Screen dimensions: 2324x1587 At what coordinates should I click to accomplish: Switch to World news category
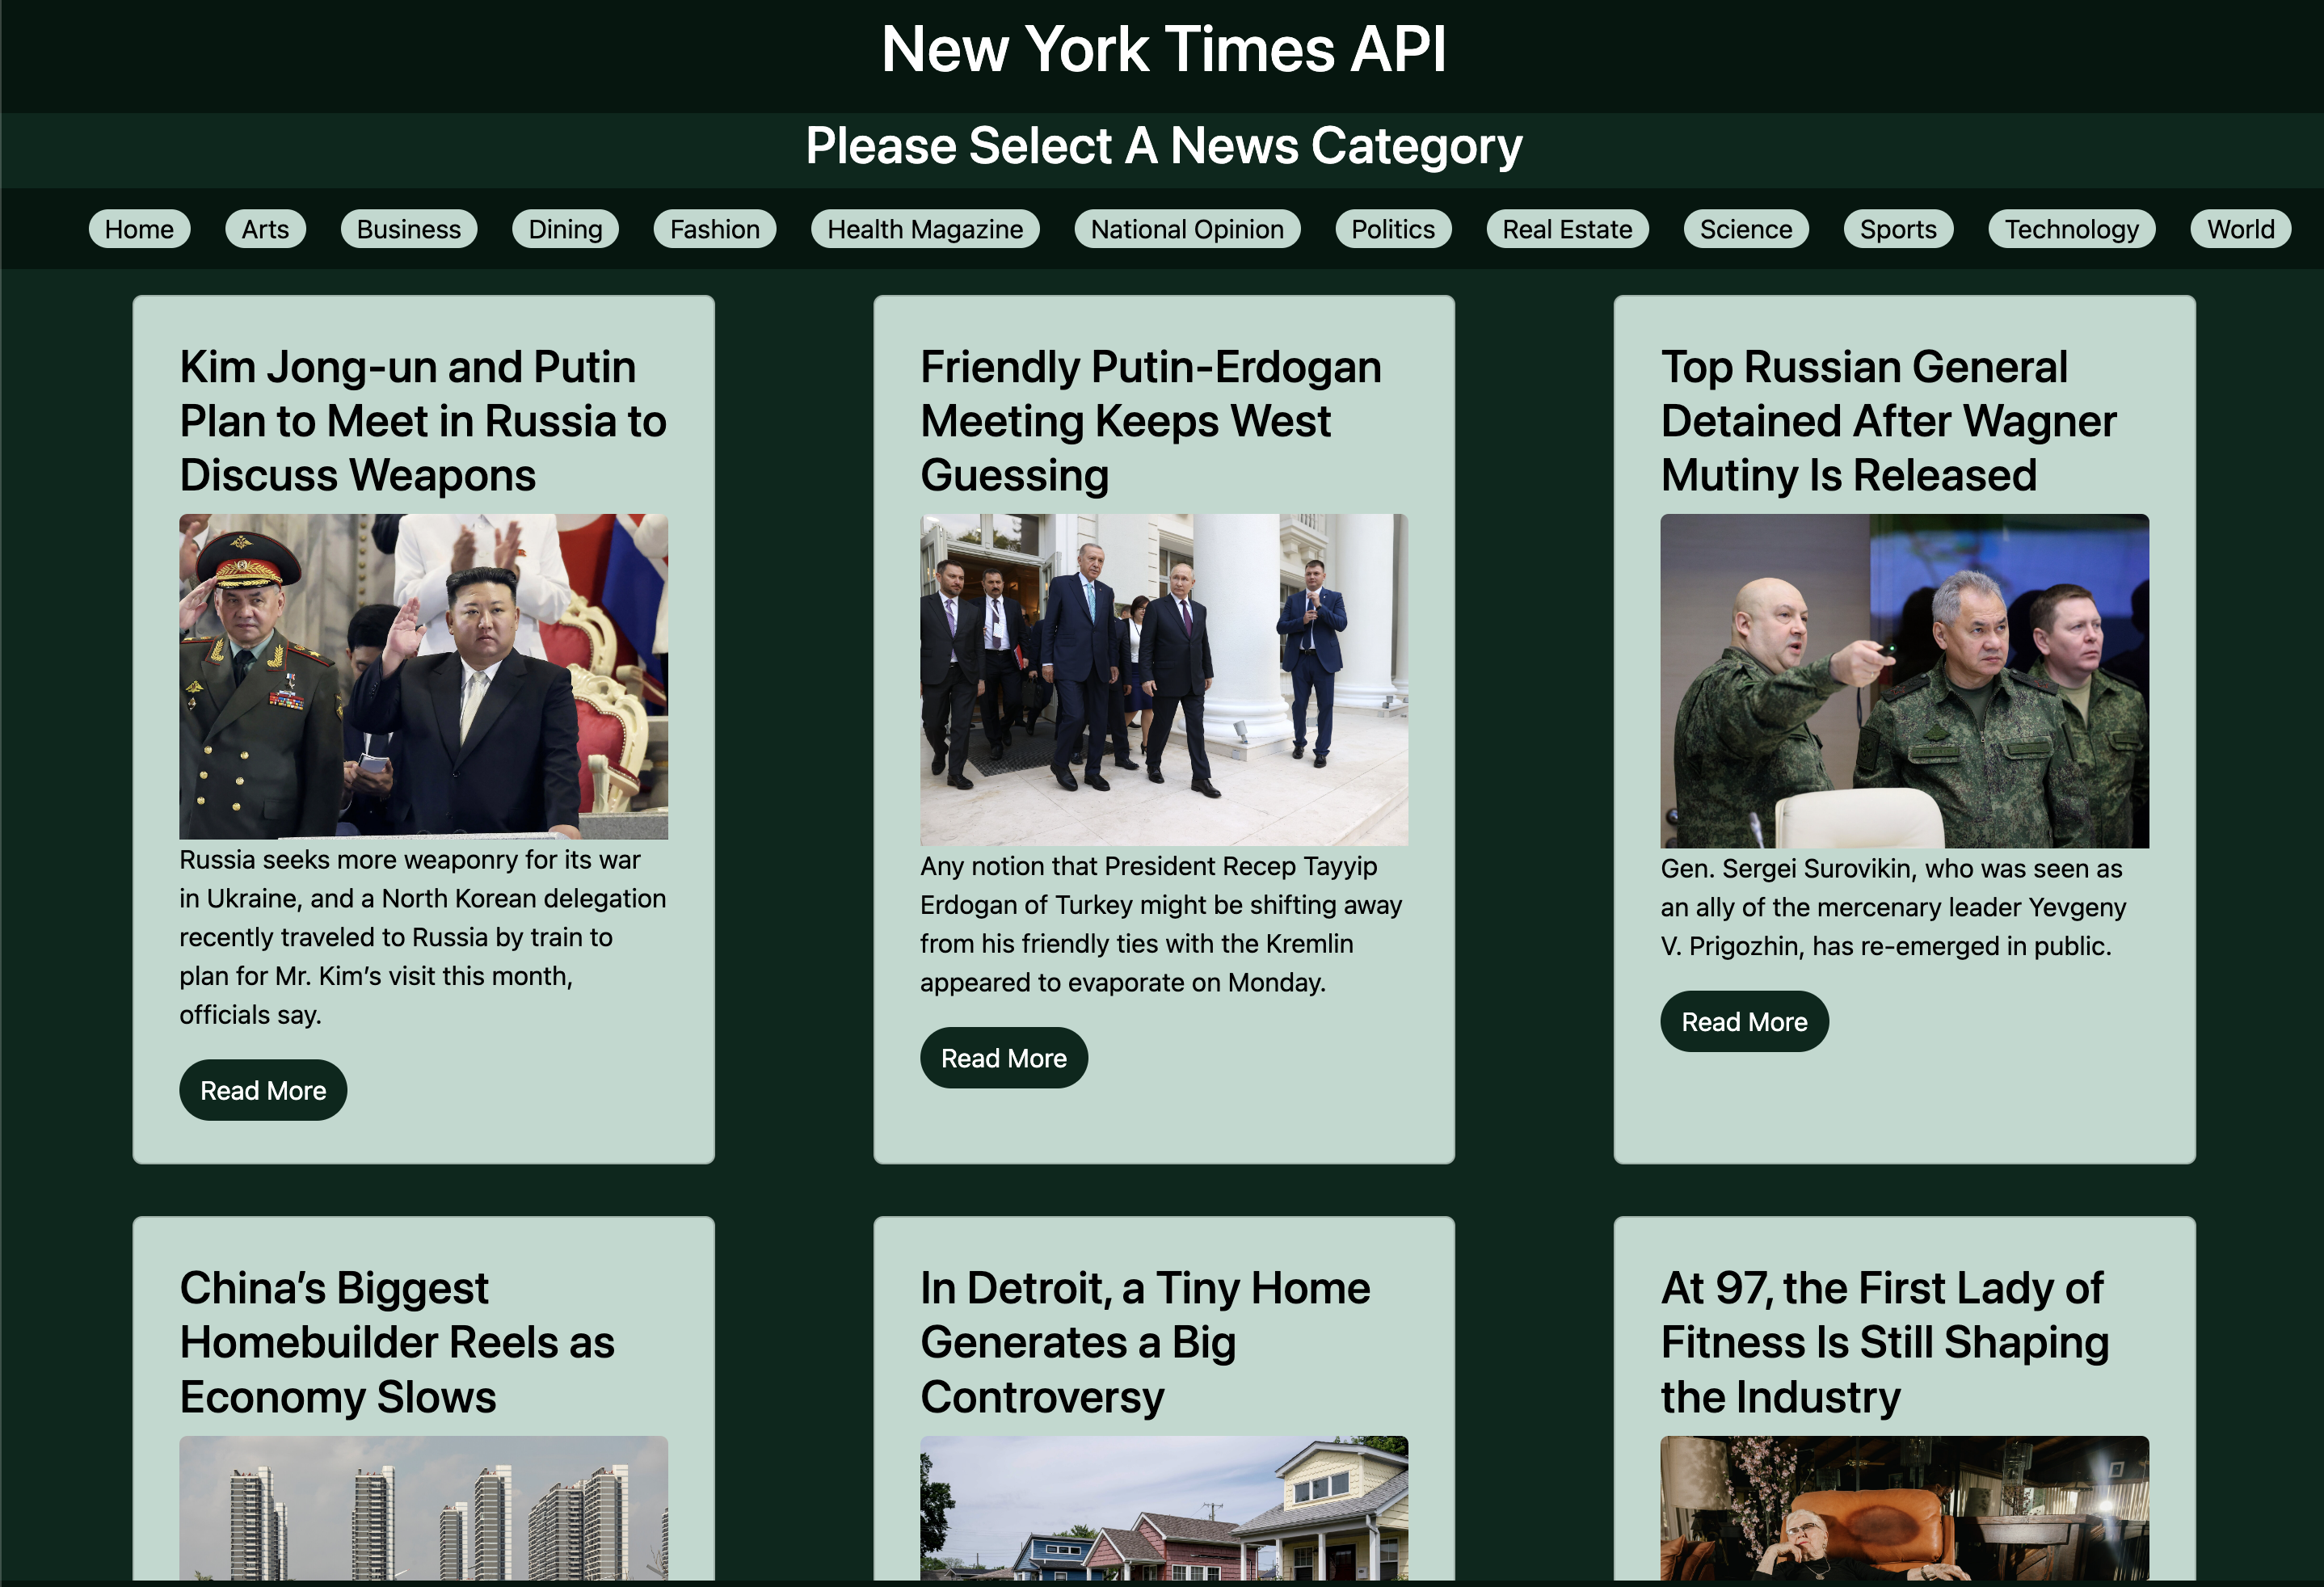click(2240, 229)
